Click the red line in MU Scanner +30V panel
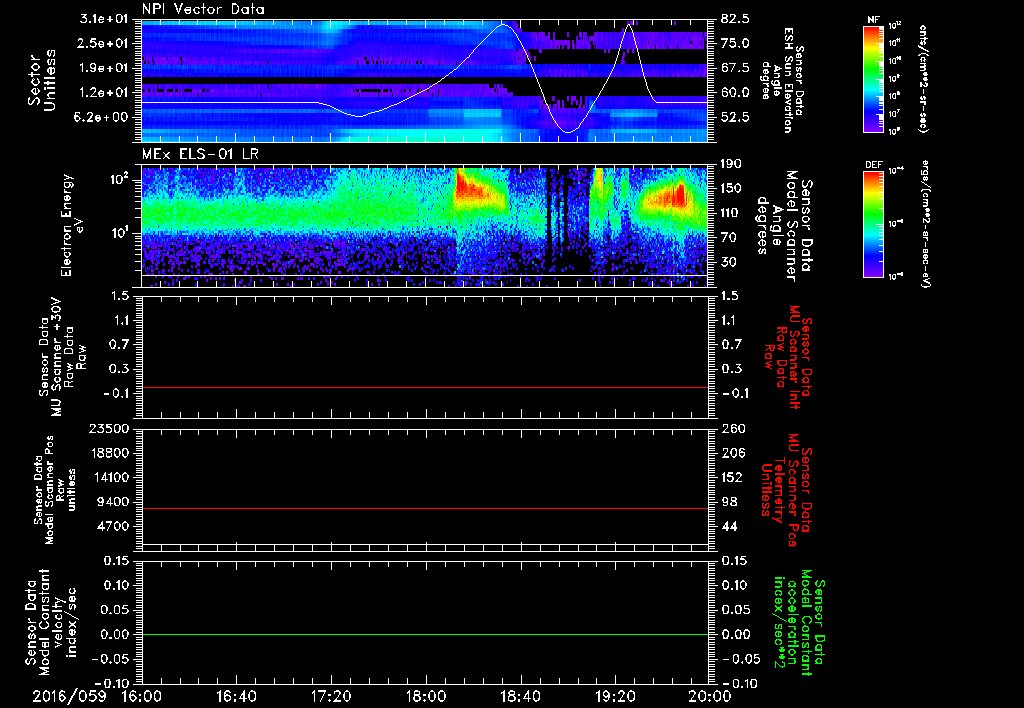Image resolution: width=1024 pixels, height=708 pixels. [x=425, y=388]
